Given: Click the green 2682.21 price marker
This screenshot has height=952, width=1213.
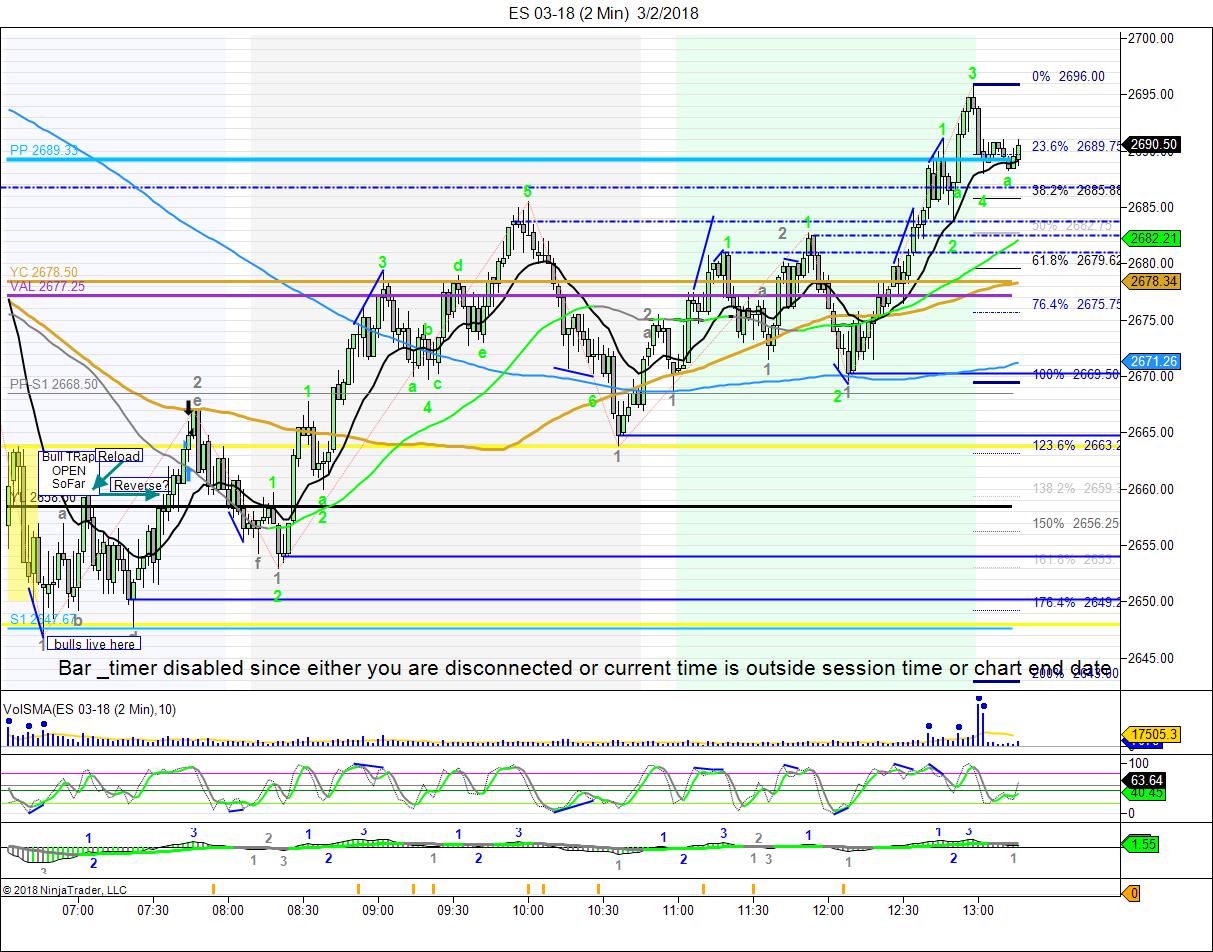Looking at the screenshot, I should 1152,238.
